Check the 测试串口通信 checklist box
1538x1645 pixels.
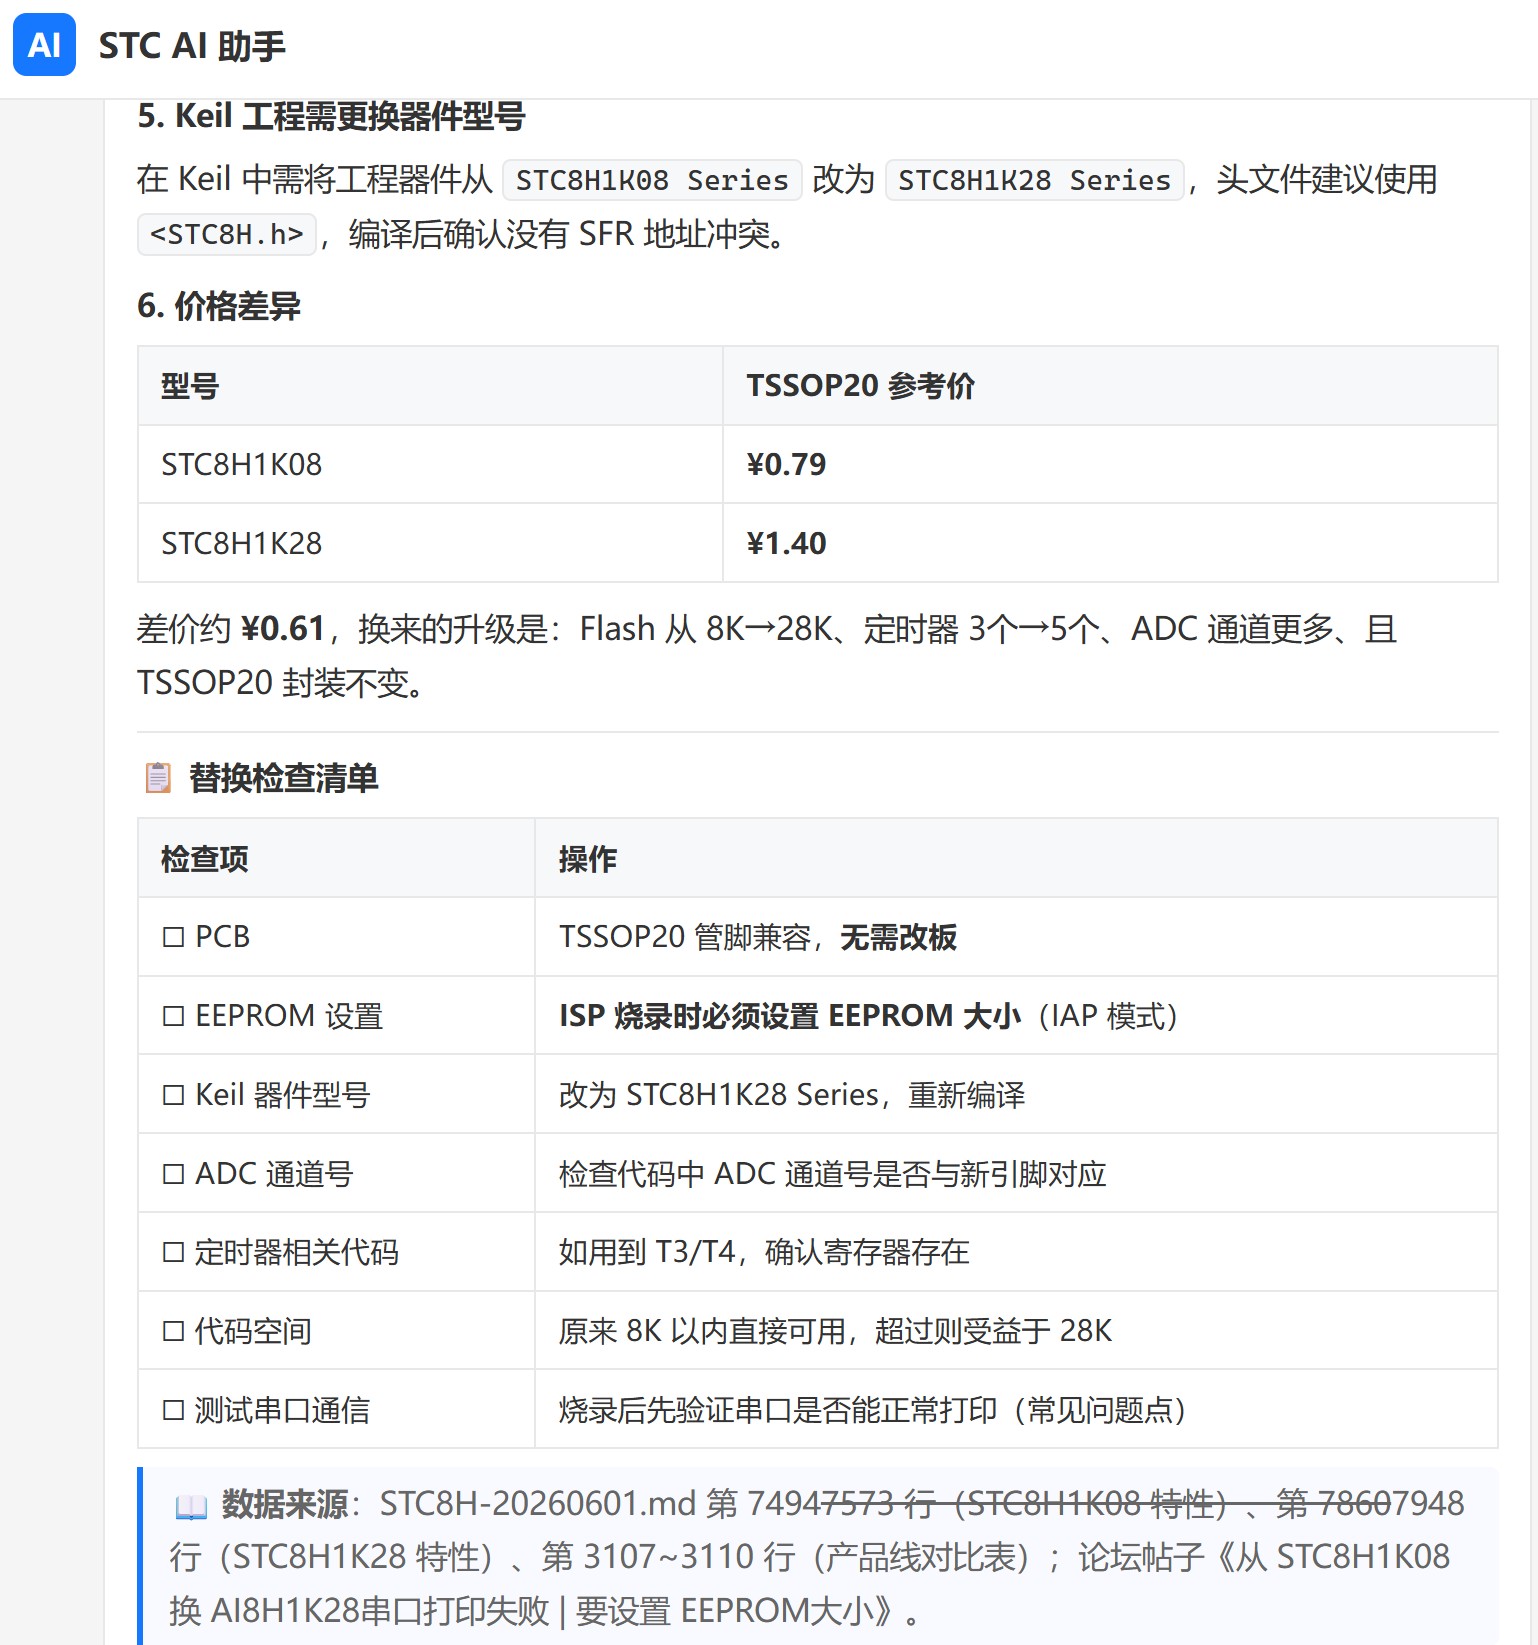coord(174,1410)
